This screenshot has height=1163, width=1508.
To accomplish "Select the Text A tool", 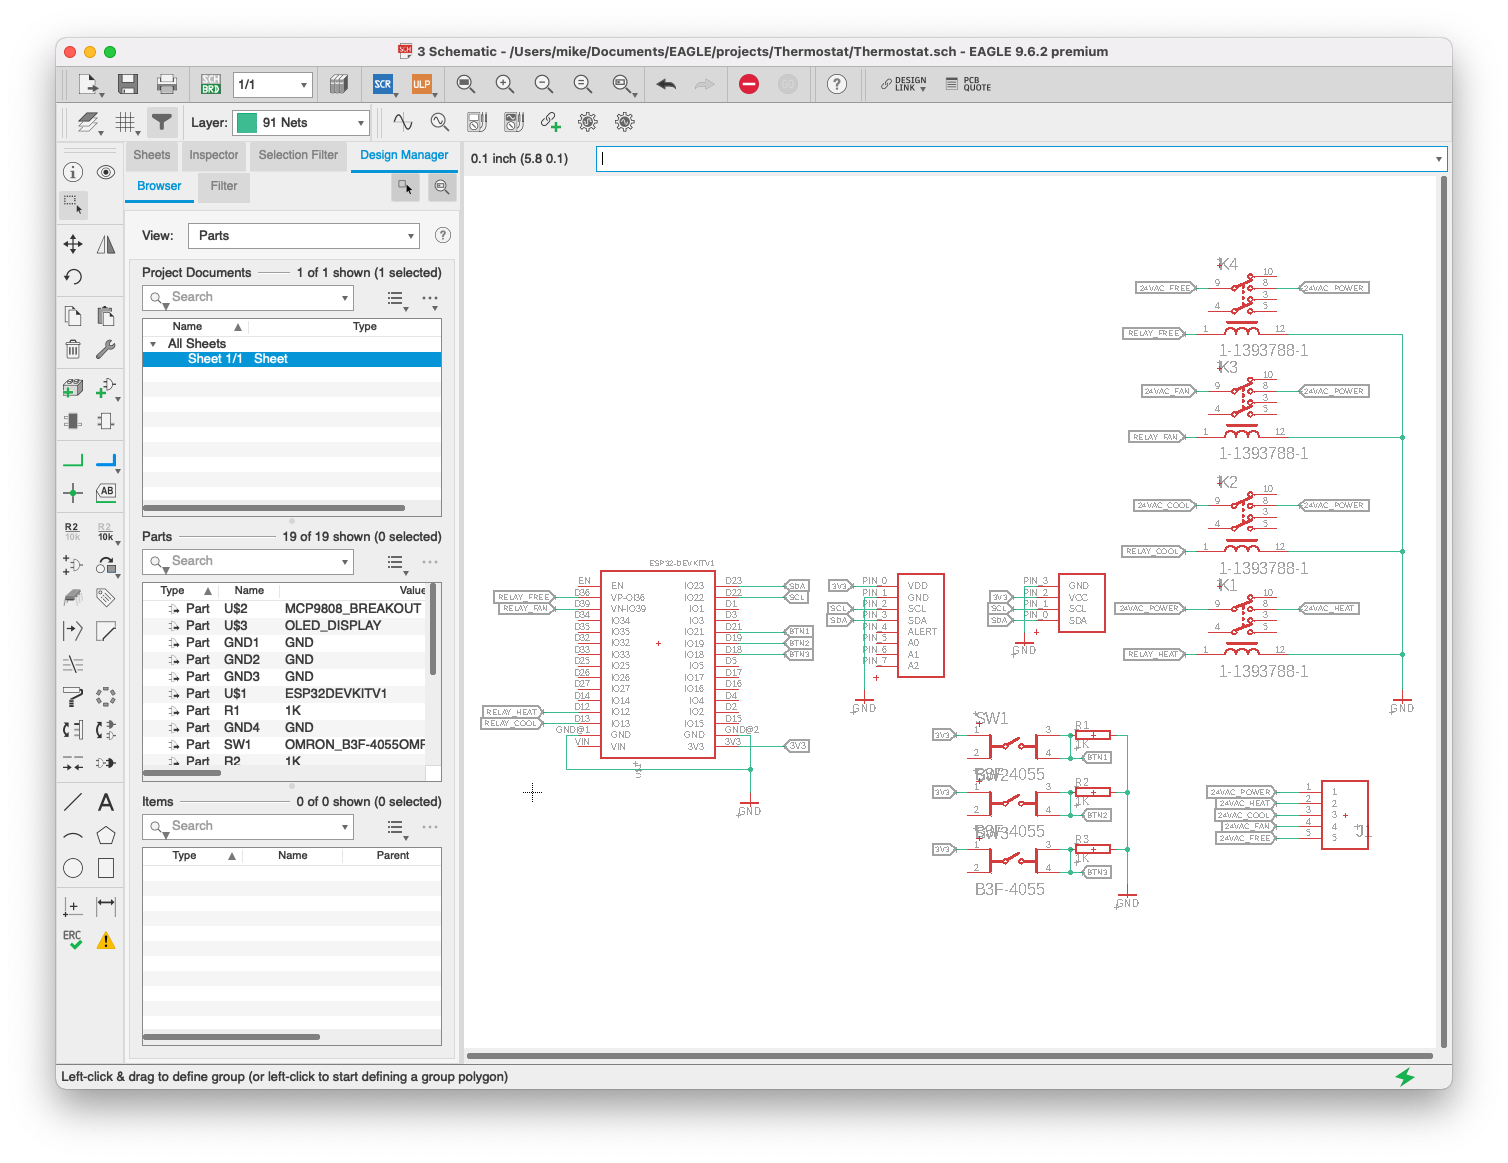I will (x=106, y=802).
